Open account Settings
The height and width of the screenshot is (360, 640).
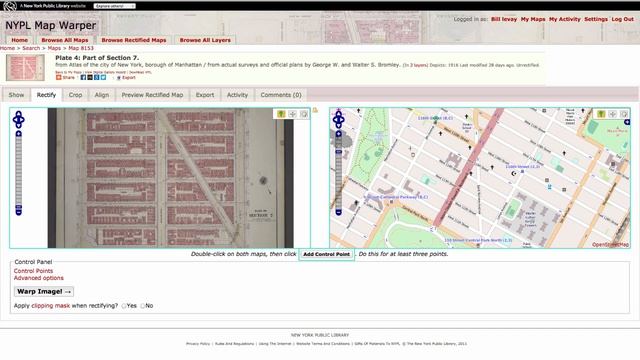pyautogui.click(x=596, y=19)
